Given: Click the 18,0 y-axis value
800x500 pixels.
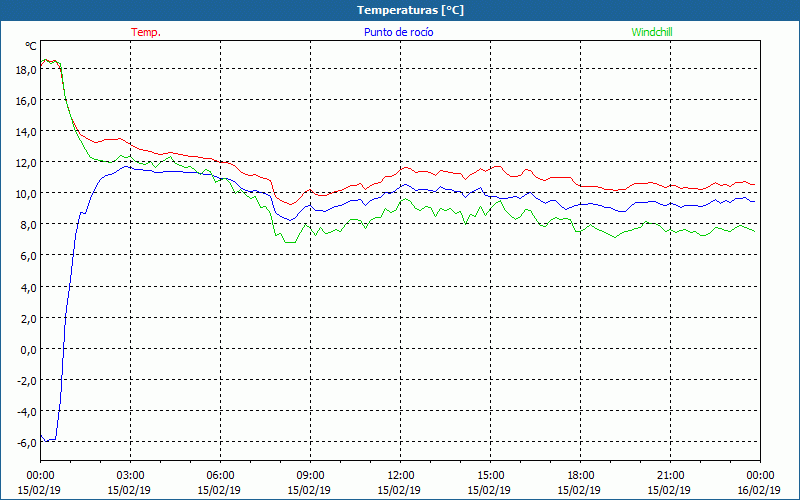Looking at the screenshot, I should pos(26,70).
